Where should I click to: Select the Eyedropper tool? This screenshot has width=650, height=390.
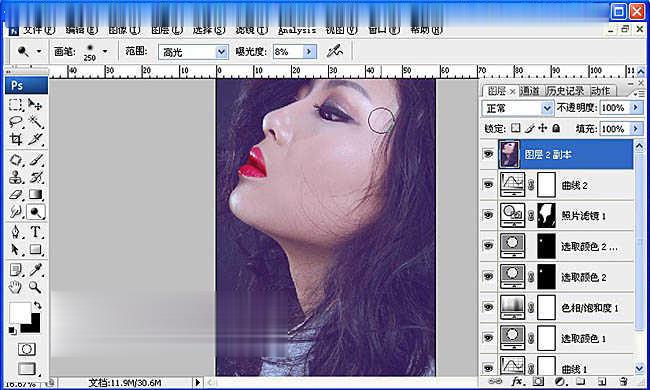pyautogui.click(x=36, y=270)
